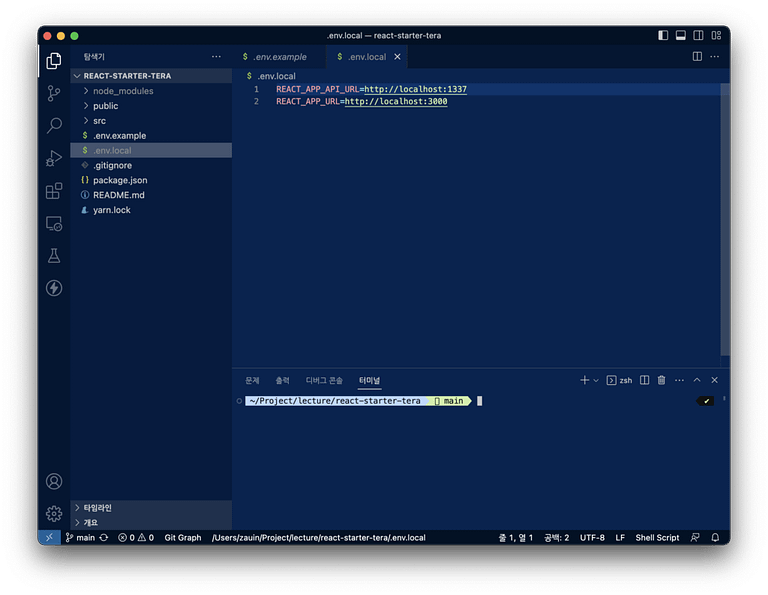Toggle the bottom panel layout button
This screenshot has height=595, width=768.
pyautogui.click(x=681, y=35)
